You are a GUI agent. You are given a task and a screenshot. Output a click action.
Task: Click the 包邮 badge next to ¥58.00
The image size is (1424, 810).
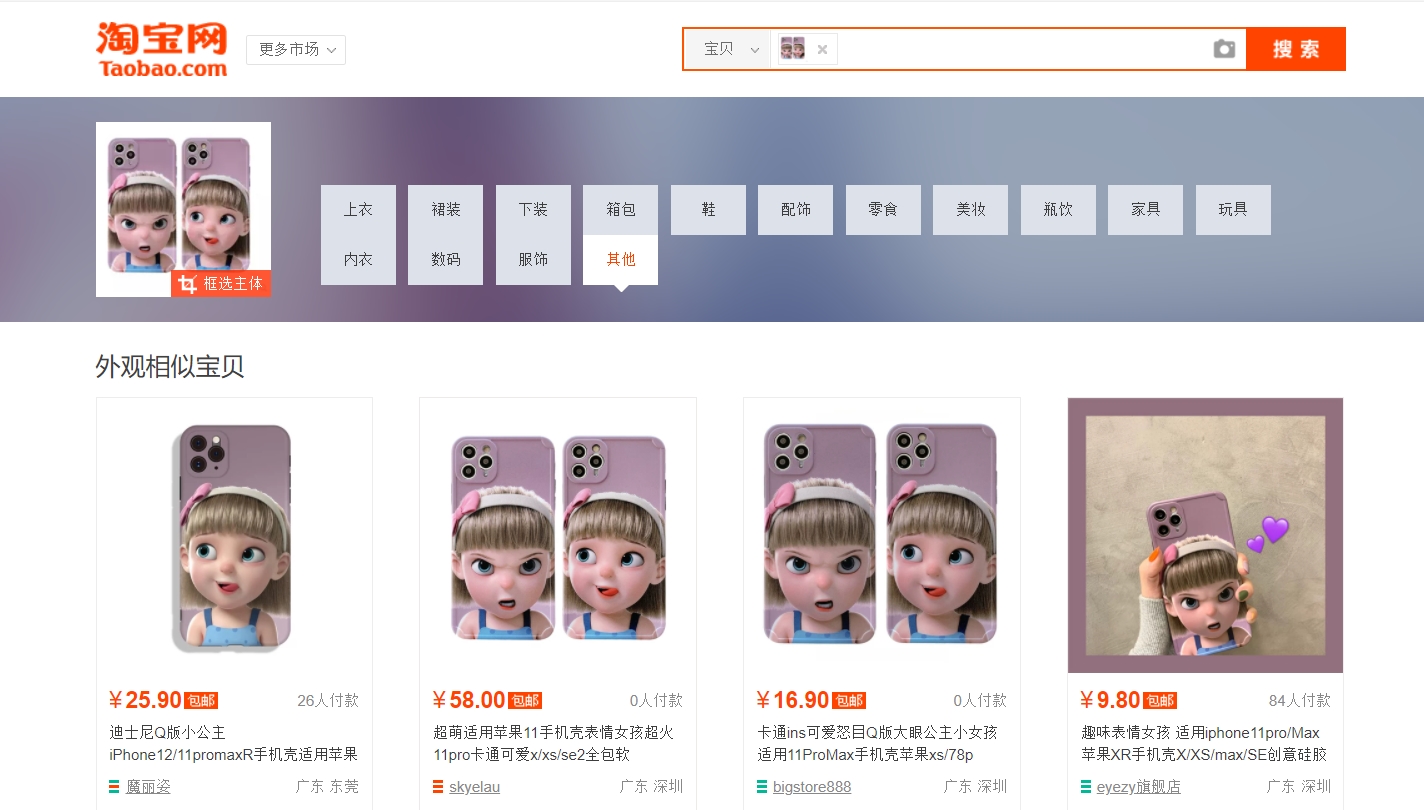pyautogui.click(x=525, y=701)
